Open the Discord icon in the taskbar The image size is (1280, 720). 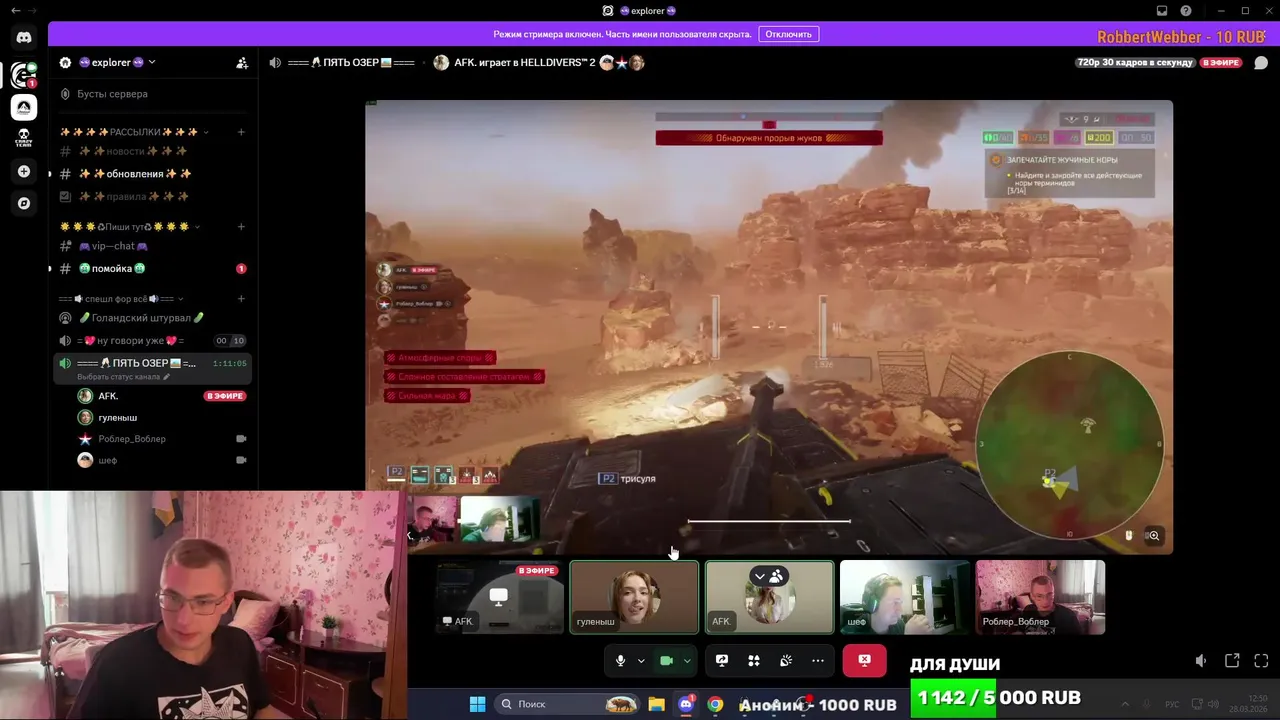(x=686, y=704)
